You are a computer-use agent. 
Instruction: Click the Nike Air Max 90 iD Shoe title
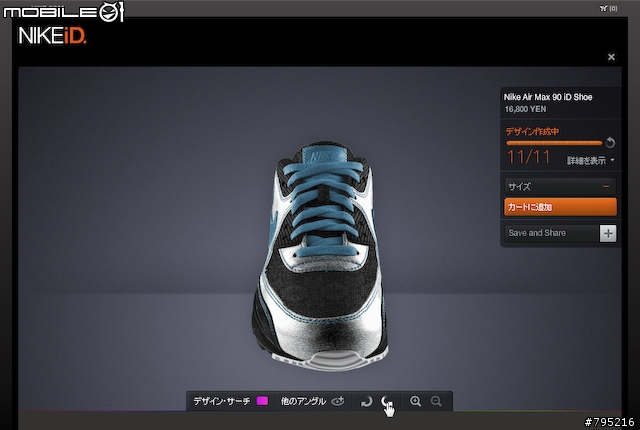click(x=548, y=97)
